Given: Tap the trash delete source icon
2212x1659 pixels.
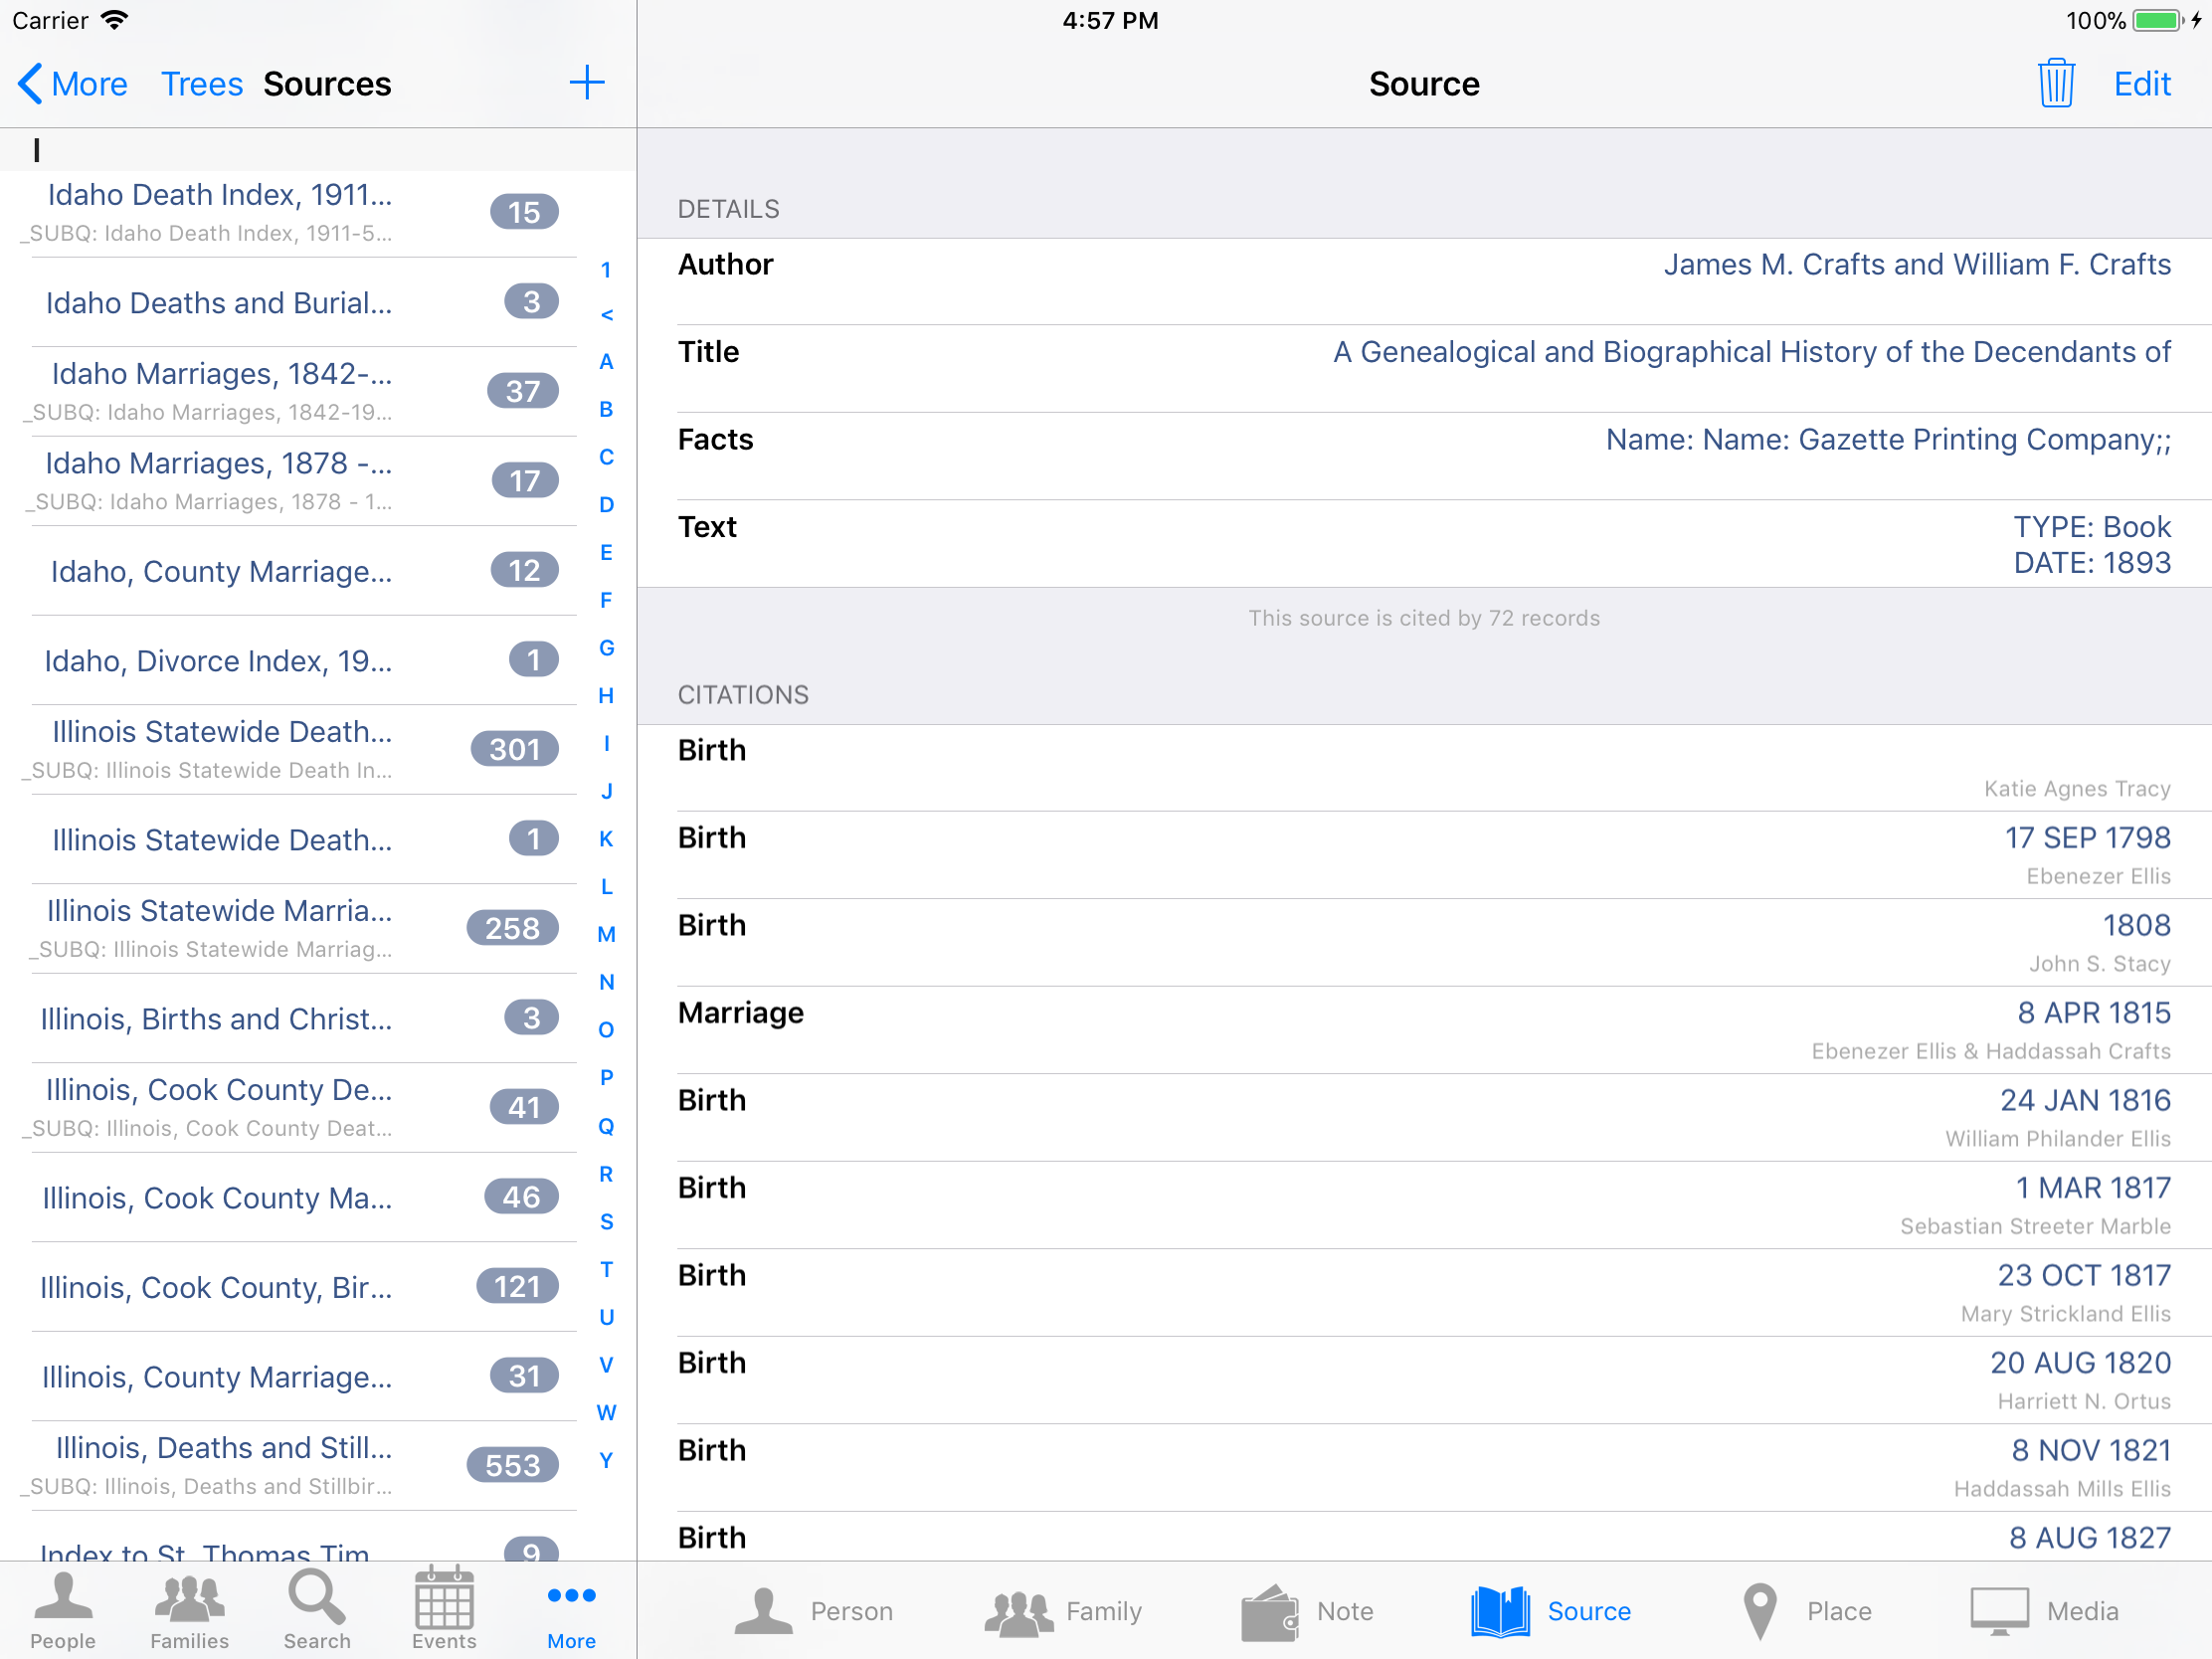Looking at the screenshot, I should click(x=2055, y=83).
